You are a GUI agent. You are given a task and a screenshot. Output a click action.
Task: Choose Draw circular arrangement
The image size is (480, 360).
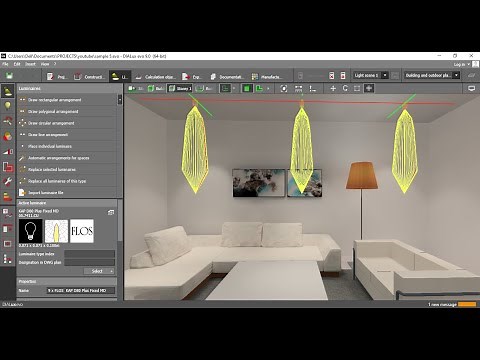67,123
